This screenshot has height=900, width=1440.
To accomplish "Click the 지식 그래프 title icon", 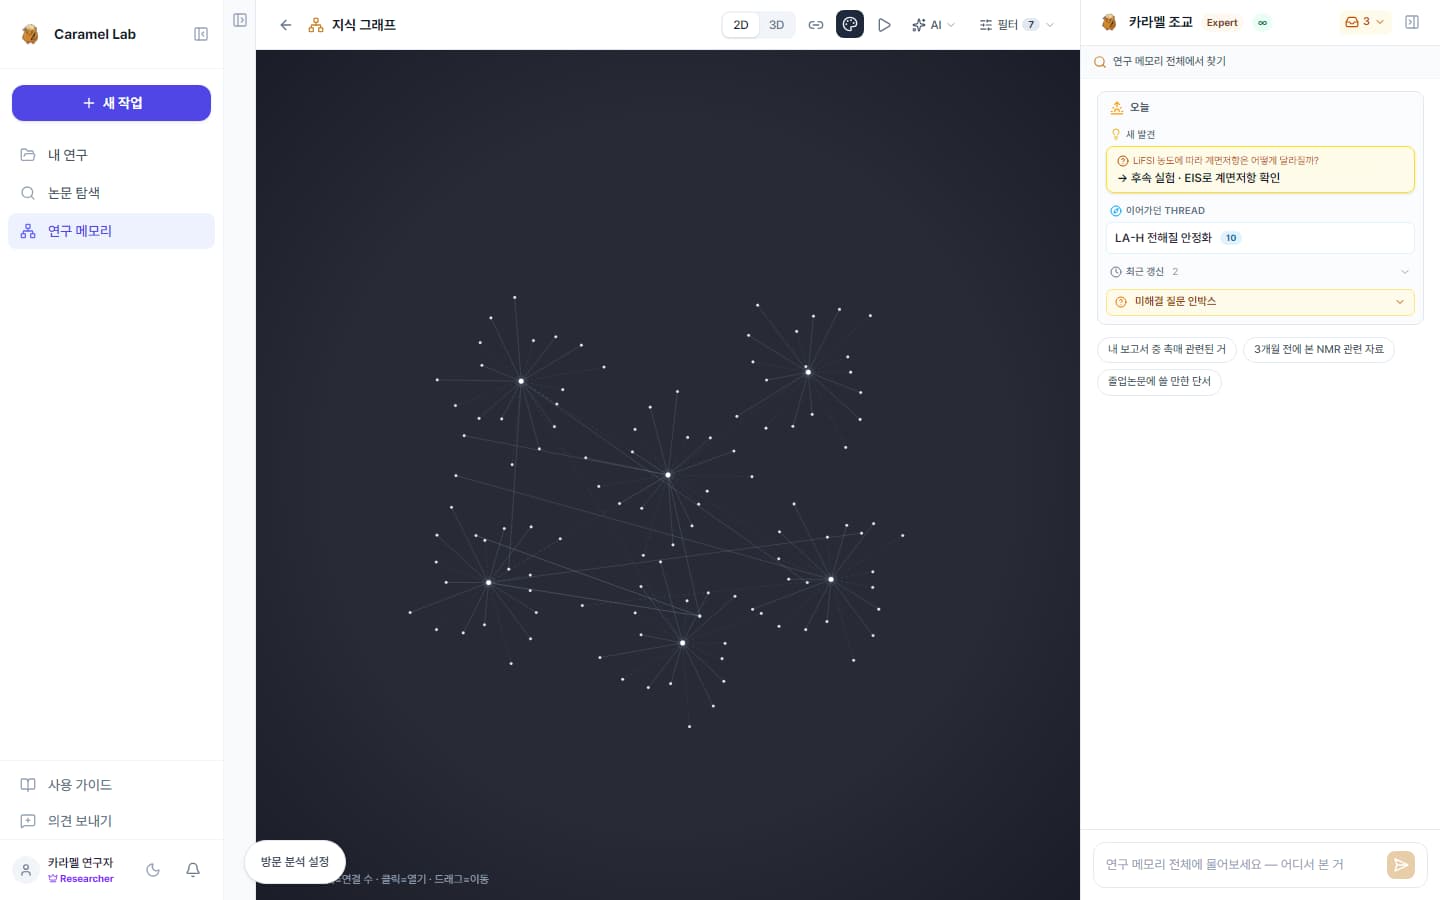I will click(x=316, y=25).
